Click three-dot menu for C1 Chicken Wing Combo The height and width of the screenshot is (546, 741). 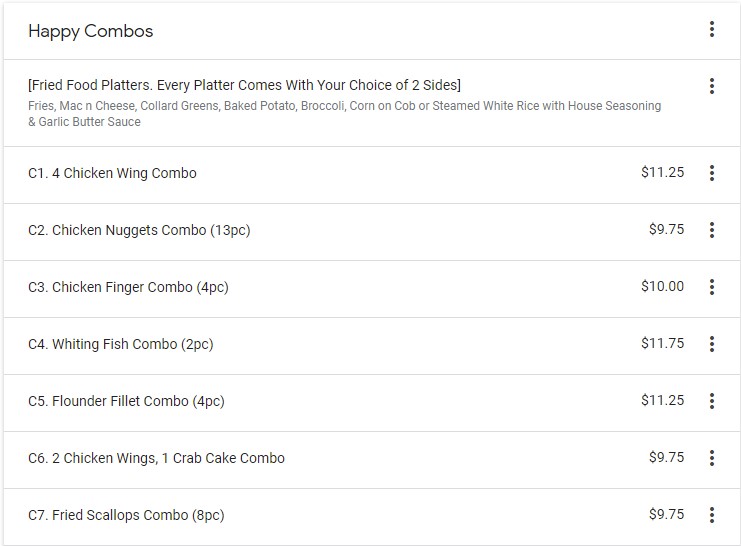coord(711,173)
